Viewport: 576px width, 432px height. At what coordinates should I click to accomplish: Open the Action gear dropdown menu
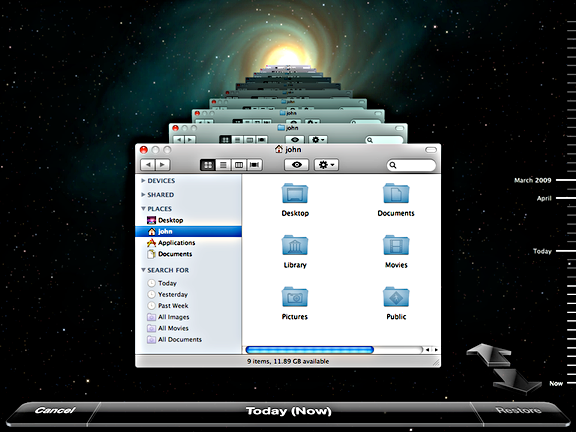[x=326, y=165]
